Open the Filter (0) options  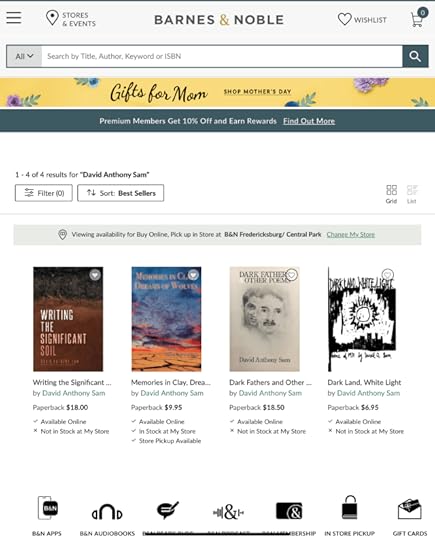tap(44, 193)
